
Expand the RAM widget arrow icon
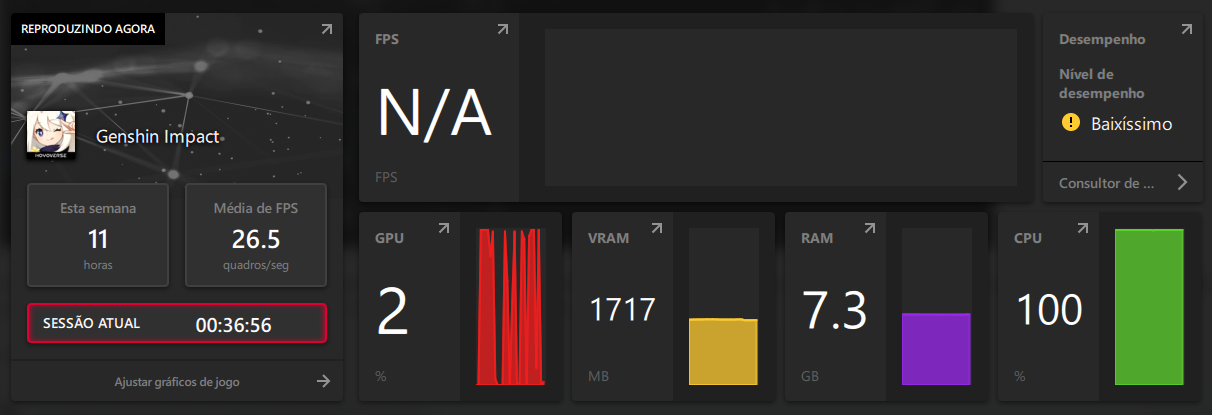870,229
